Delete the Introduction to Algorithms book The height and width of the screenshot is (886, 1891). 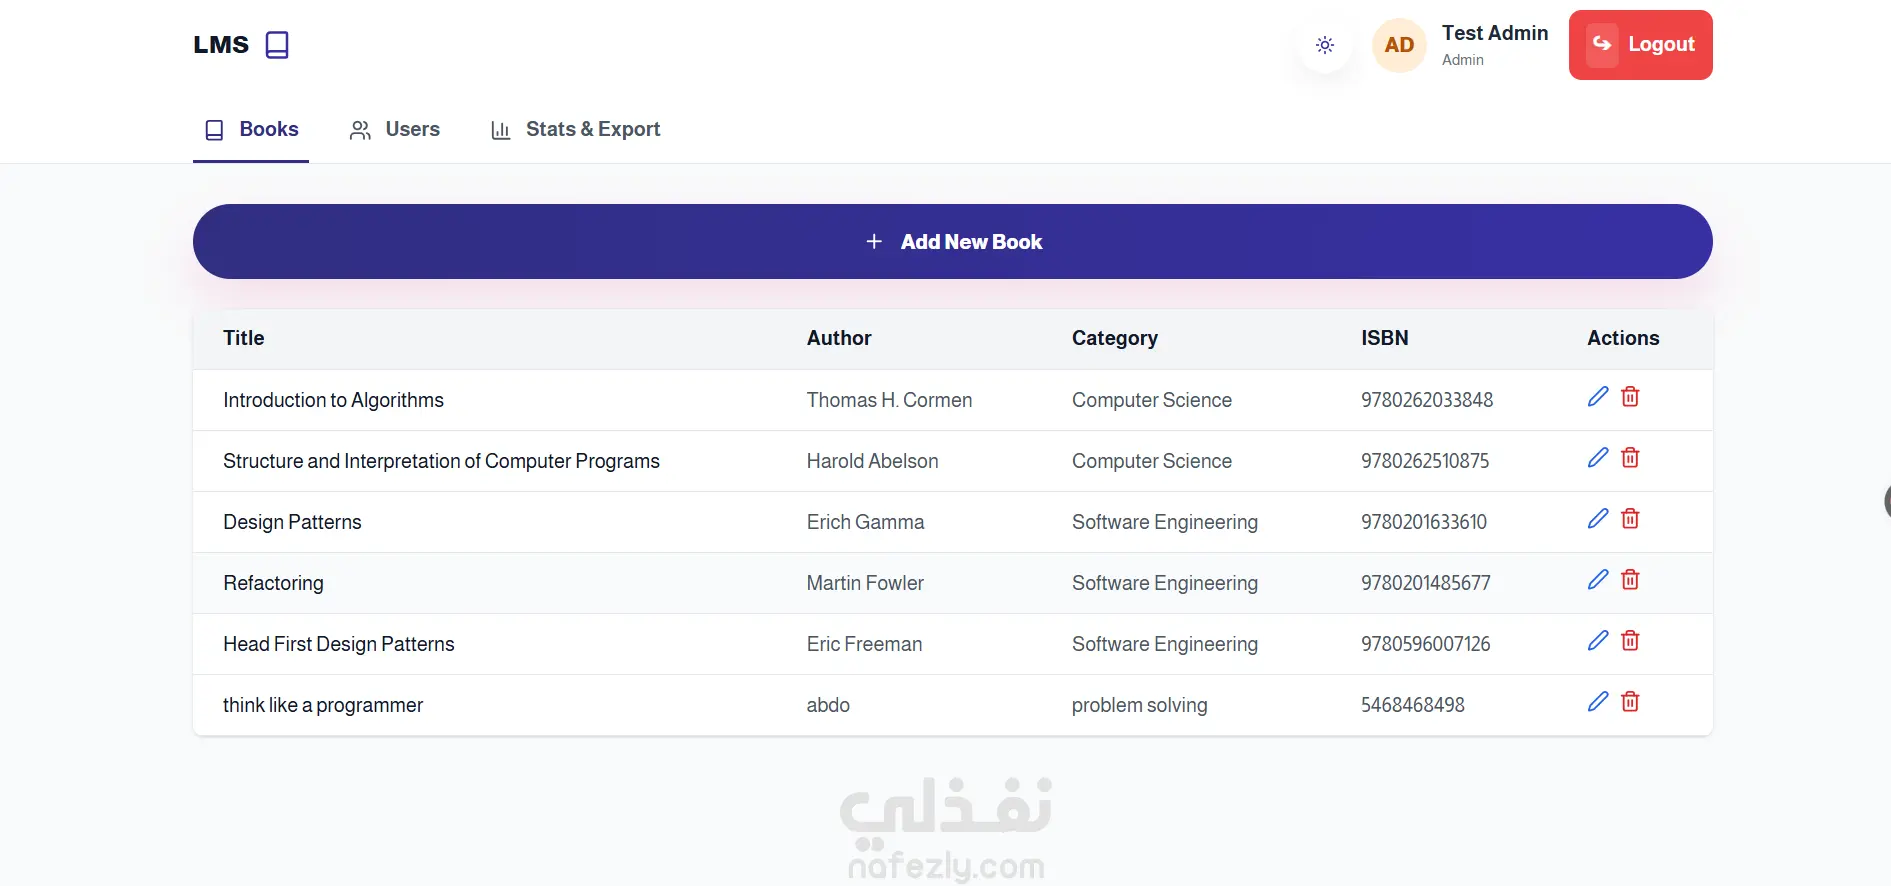(1630, 397)
